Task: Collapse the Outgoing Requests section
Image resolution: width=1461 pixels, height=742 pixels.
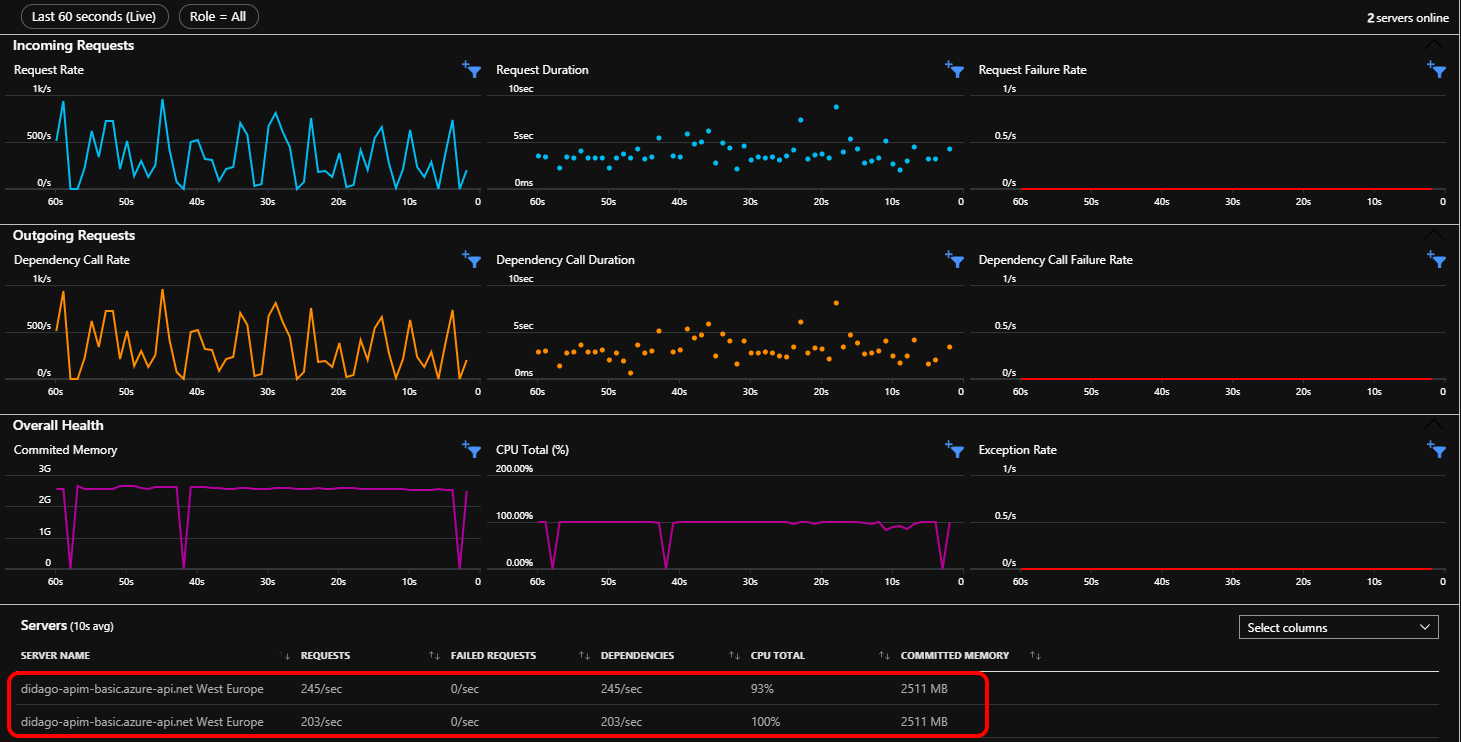Action: tap(1433, 235)
